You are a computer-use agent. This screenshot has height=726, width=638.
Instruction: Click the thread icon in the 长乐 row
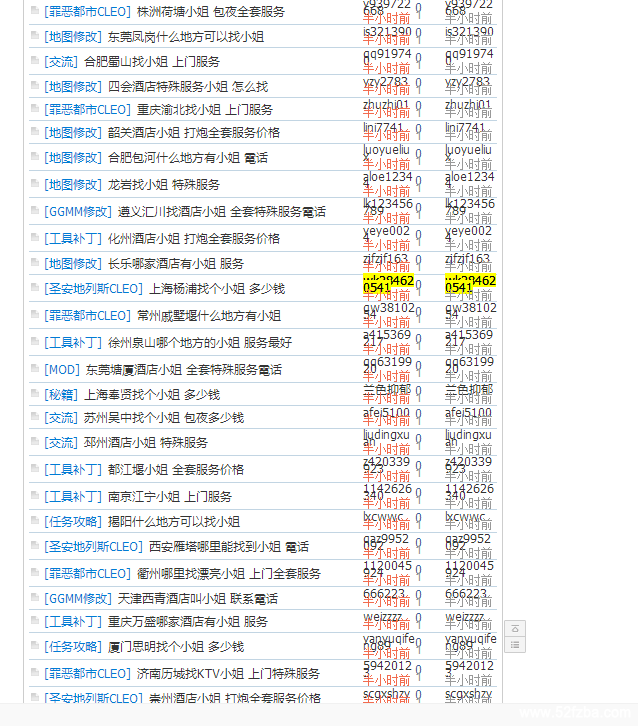34,262
